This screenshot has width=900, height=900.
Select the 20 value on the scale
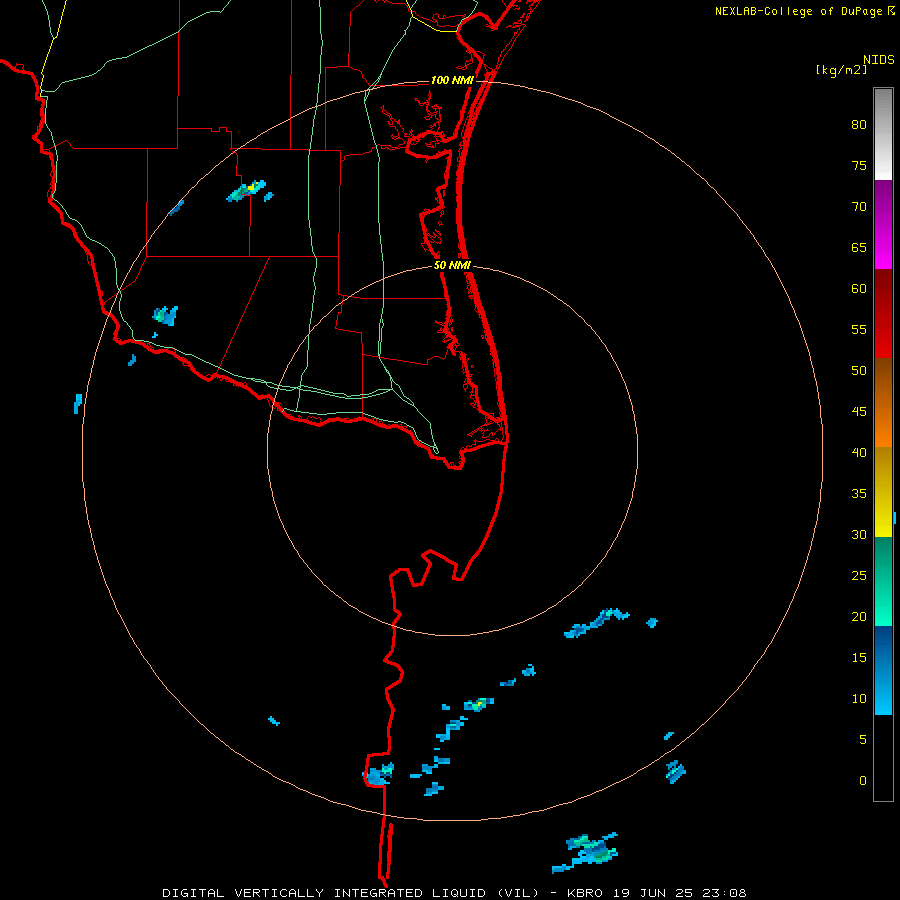tap(859, 616)
